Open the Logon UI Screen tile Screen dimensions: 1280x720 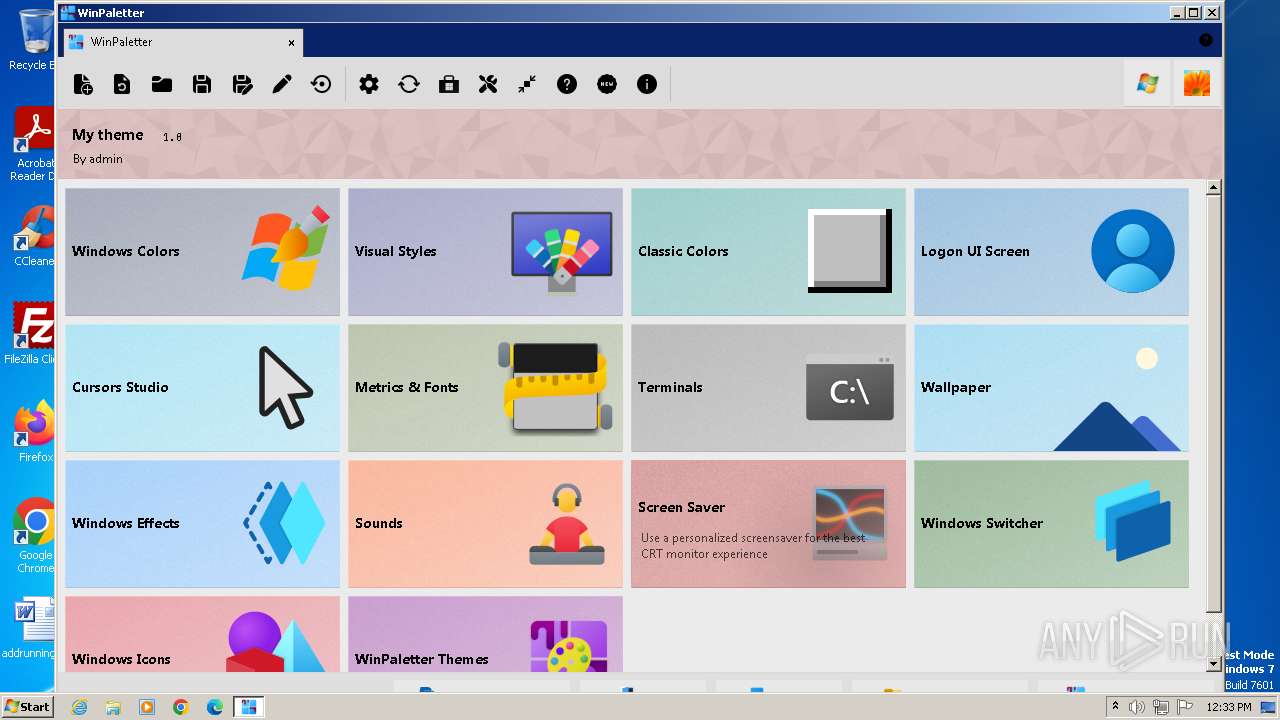1052,252
